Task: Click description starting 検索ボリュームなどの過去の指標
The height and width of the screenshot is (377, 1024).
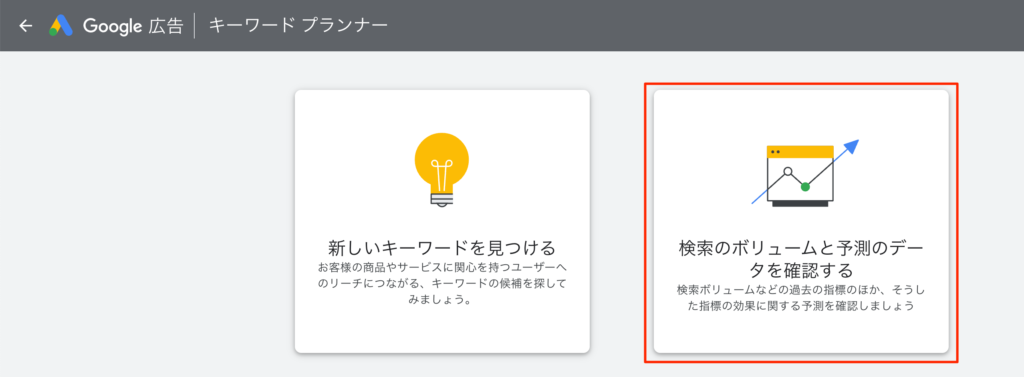Action: point(801,297)
